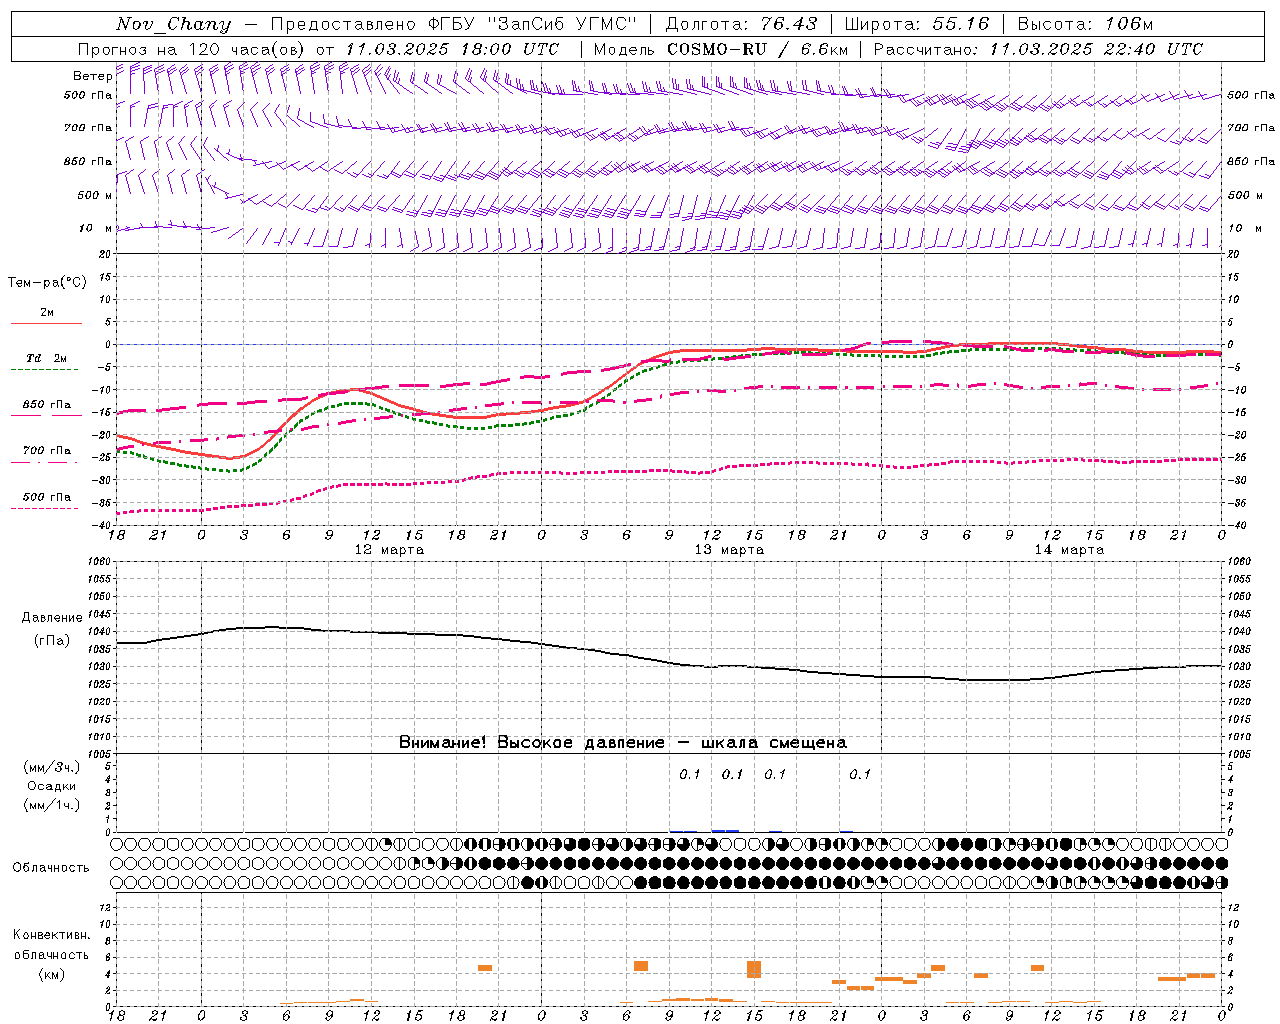Click the model name COSMO-RU / 6.6км
Viewport: 1280px width, 1024px height.
pyautogui.click(x=757, y=49)
